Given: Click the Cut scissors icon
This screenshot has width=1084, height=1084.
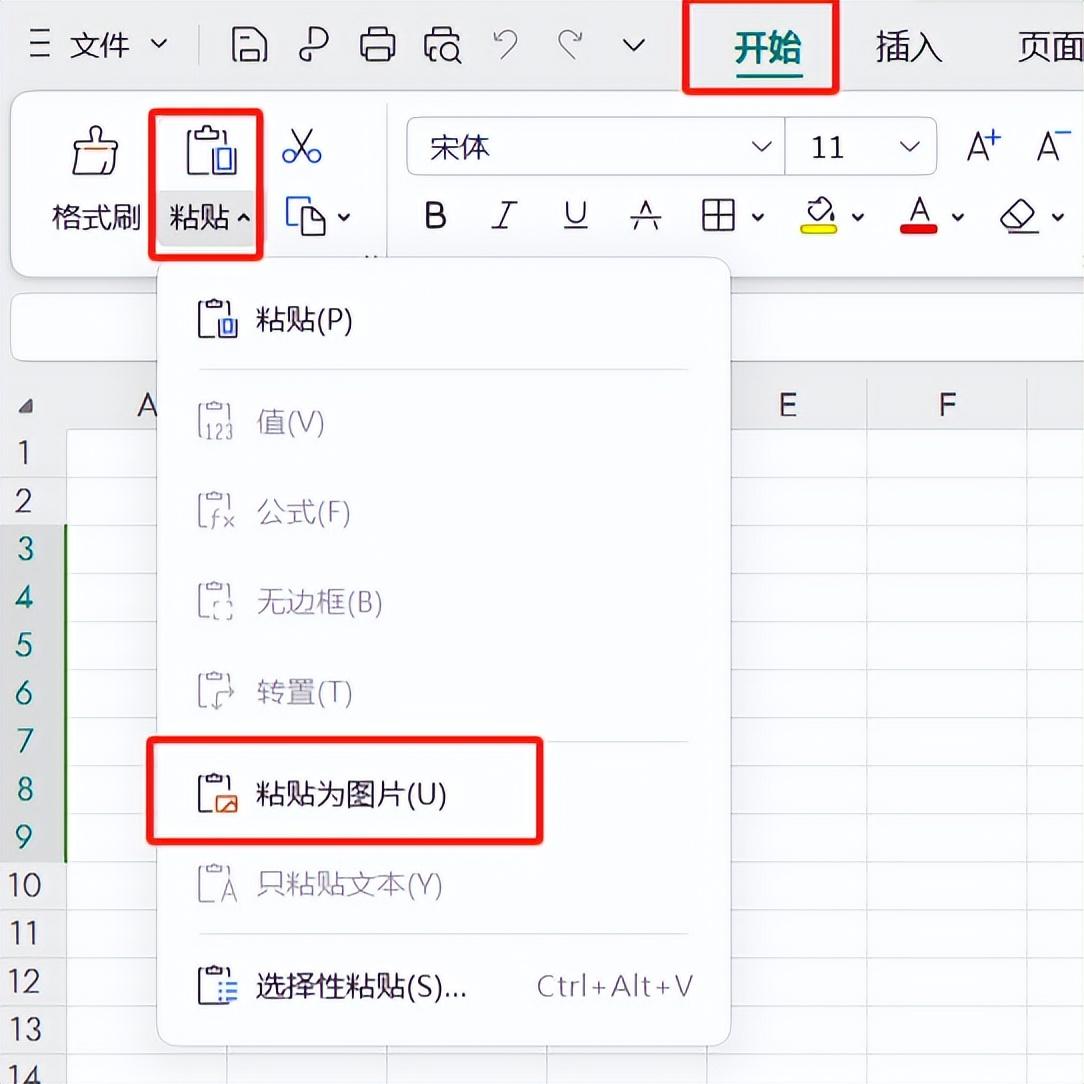Looking at the screenshot, I should tap(301, 146).
